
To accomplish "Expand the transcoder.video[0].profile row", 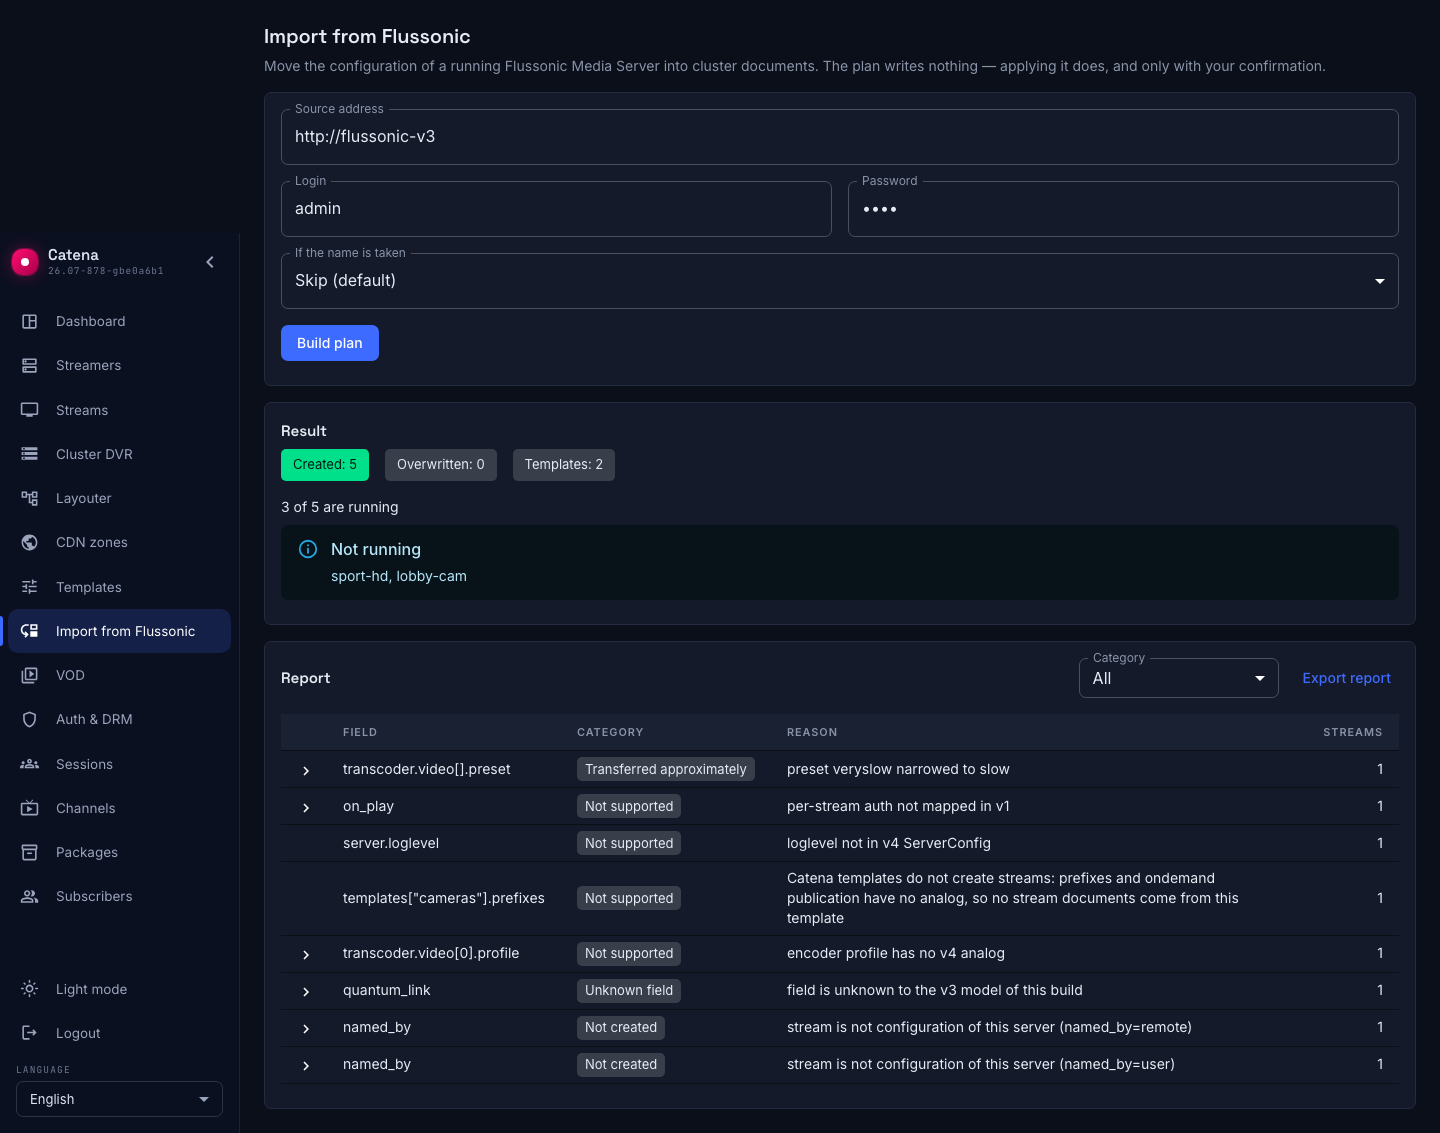I will coord(306,954).
